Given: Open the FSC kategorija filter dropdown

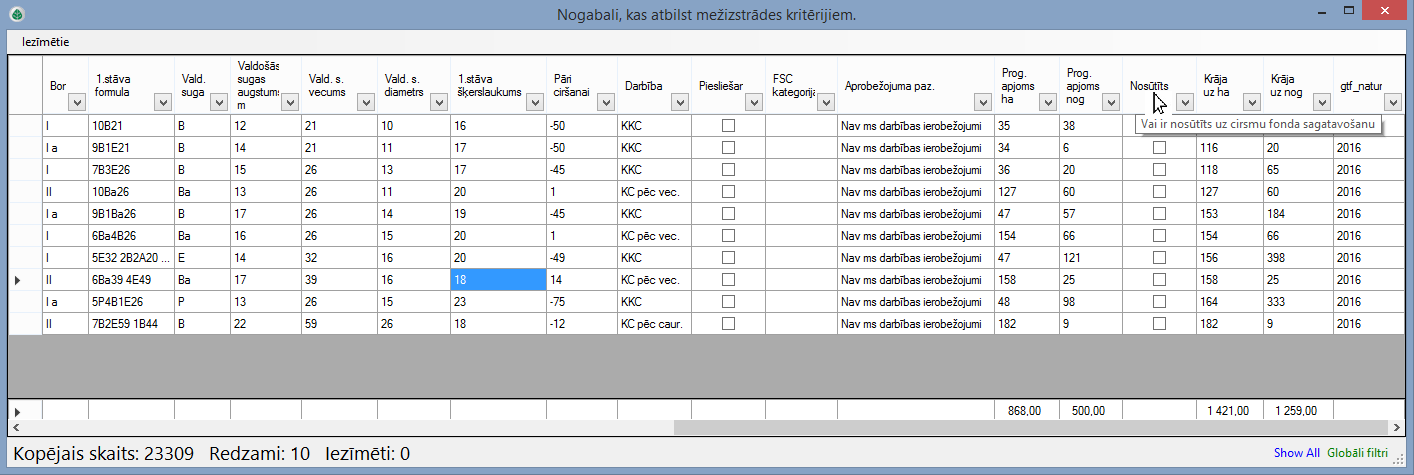Looking at the screenshot, I should click(826, 102).
